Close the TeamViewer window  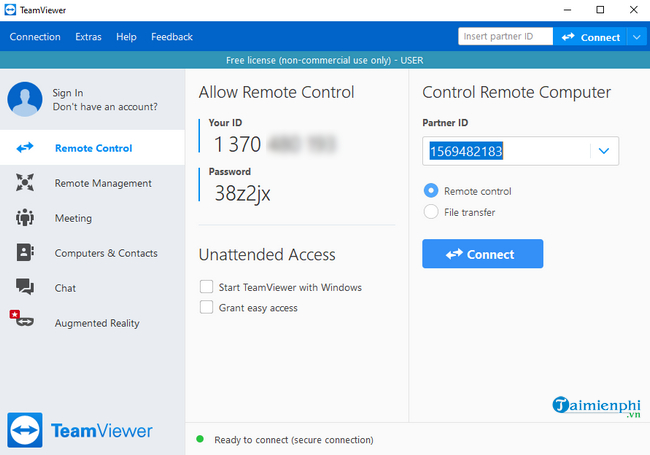pyautogui.click(x=633, y=10)
